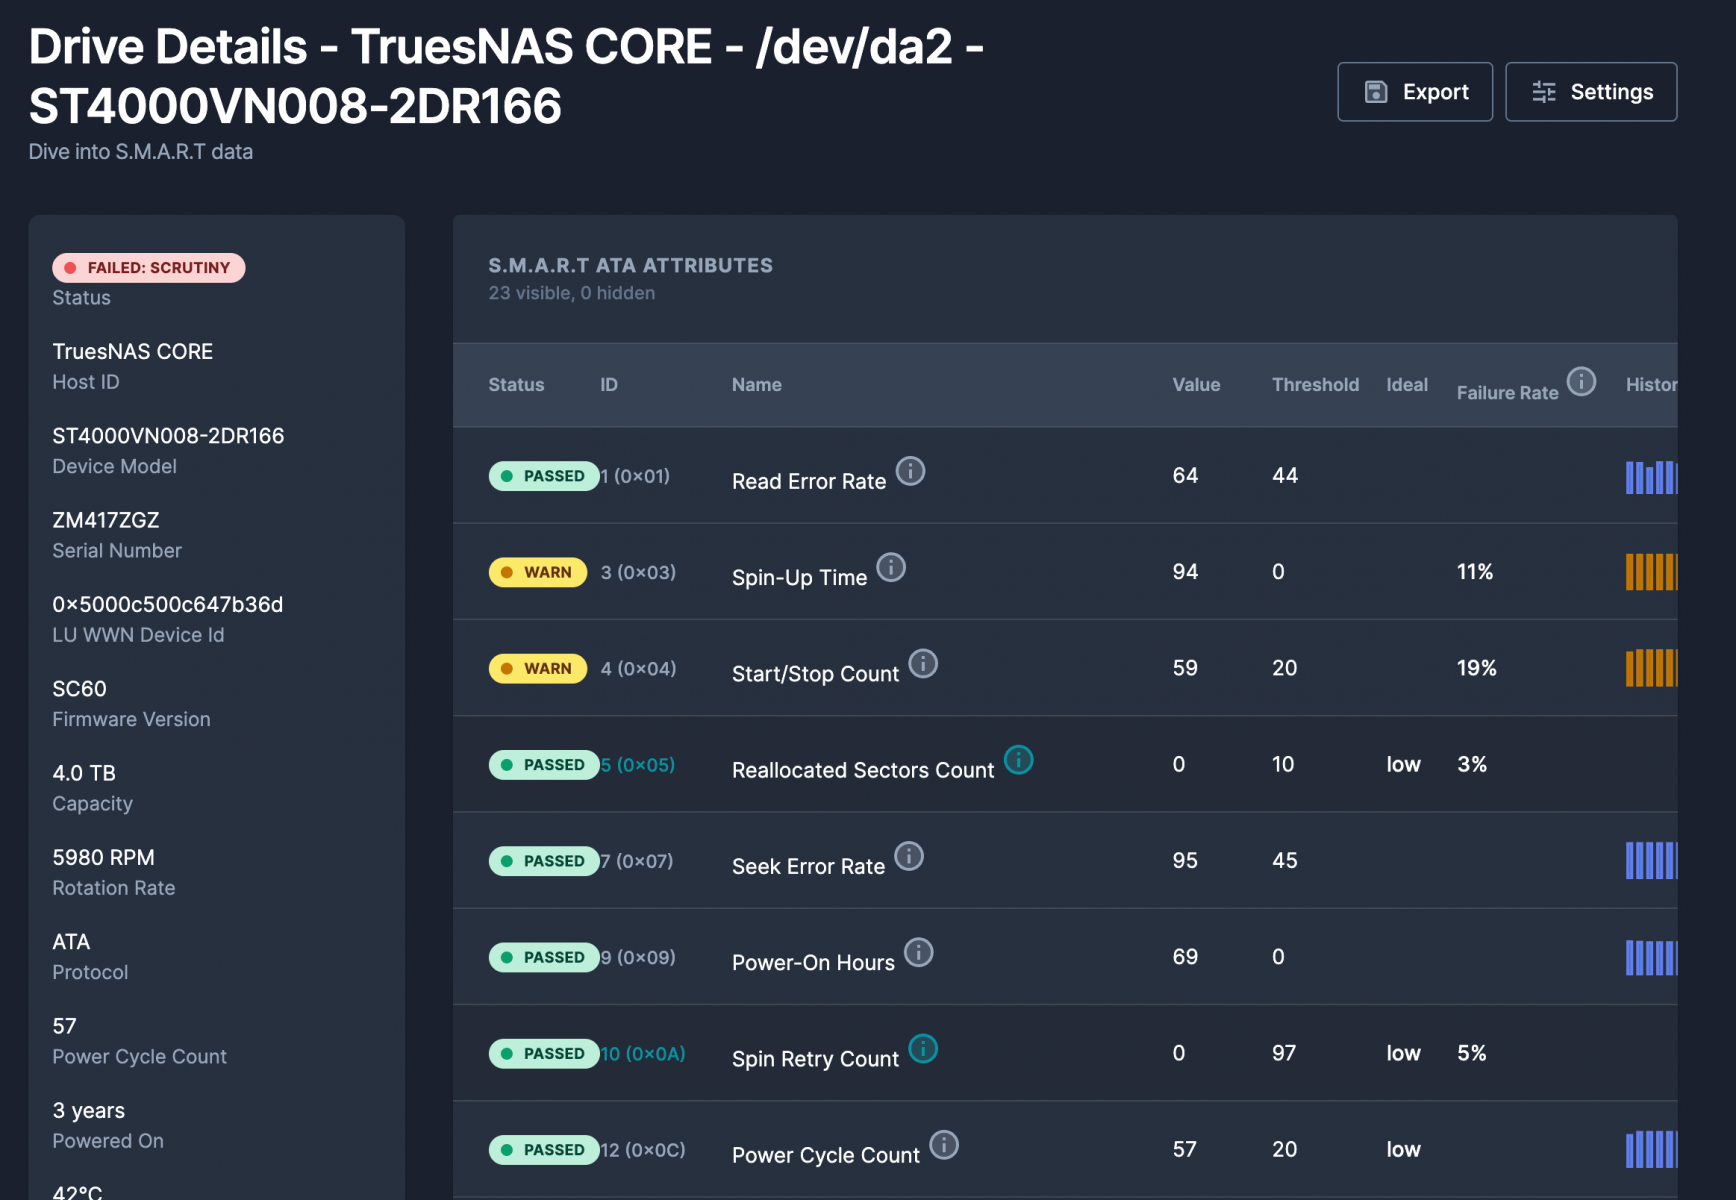Viewport: 1736px width, 1200px height.
Task: Open info icon for Reallocated Sectors Count
Action: click(1018, 760)
